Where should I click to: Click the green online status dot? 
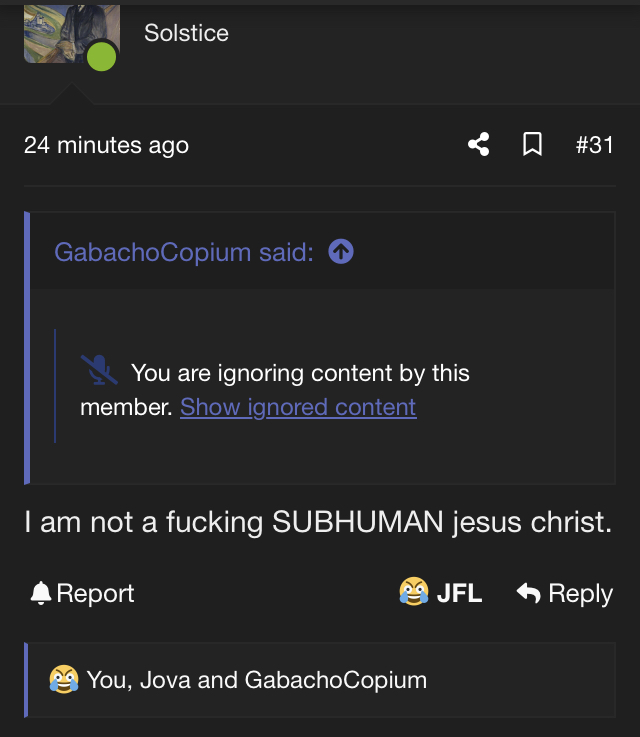tap(101, 56)
